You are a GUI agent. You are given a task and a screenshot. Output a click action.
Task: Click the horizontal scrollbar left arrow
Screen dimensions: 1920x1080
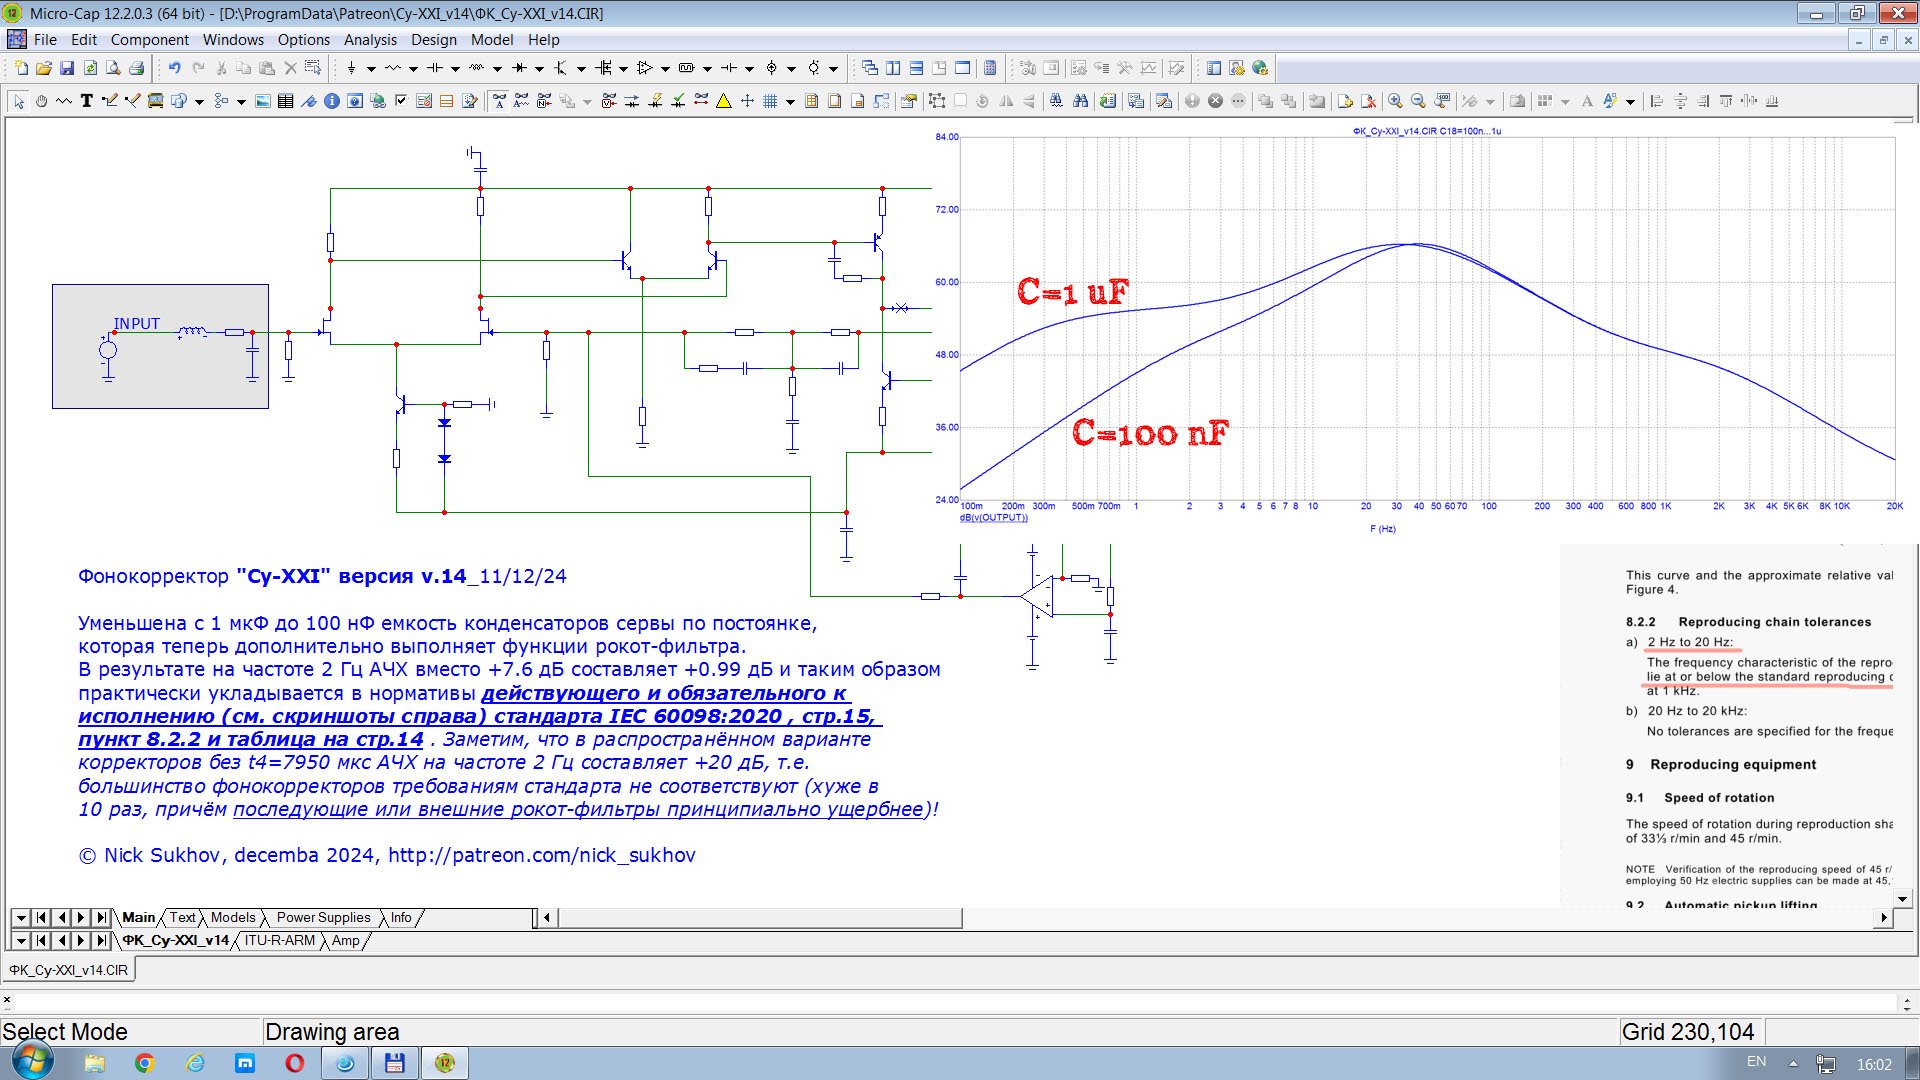(546, 918)
